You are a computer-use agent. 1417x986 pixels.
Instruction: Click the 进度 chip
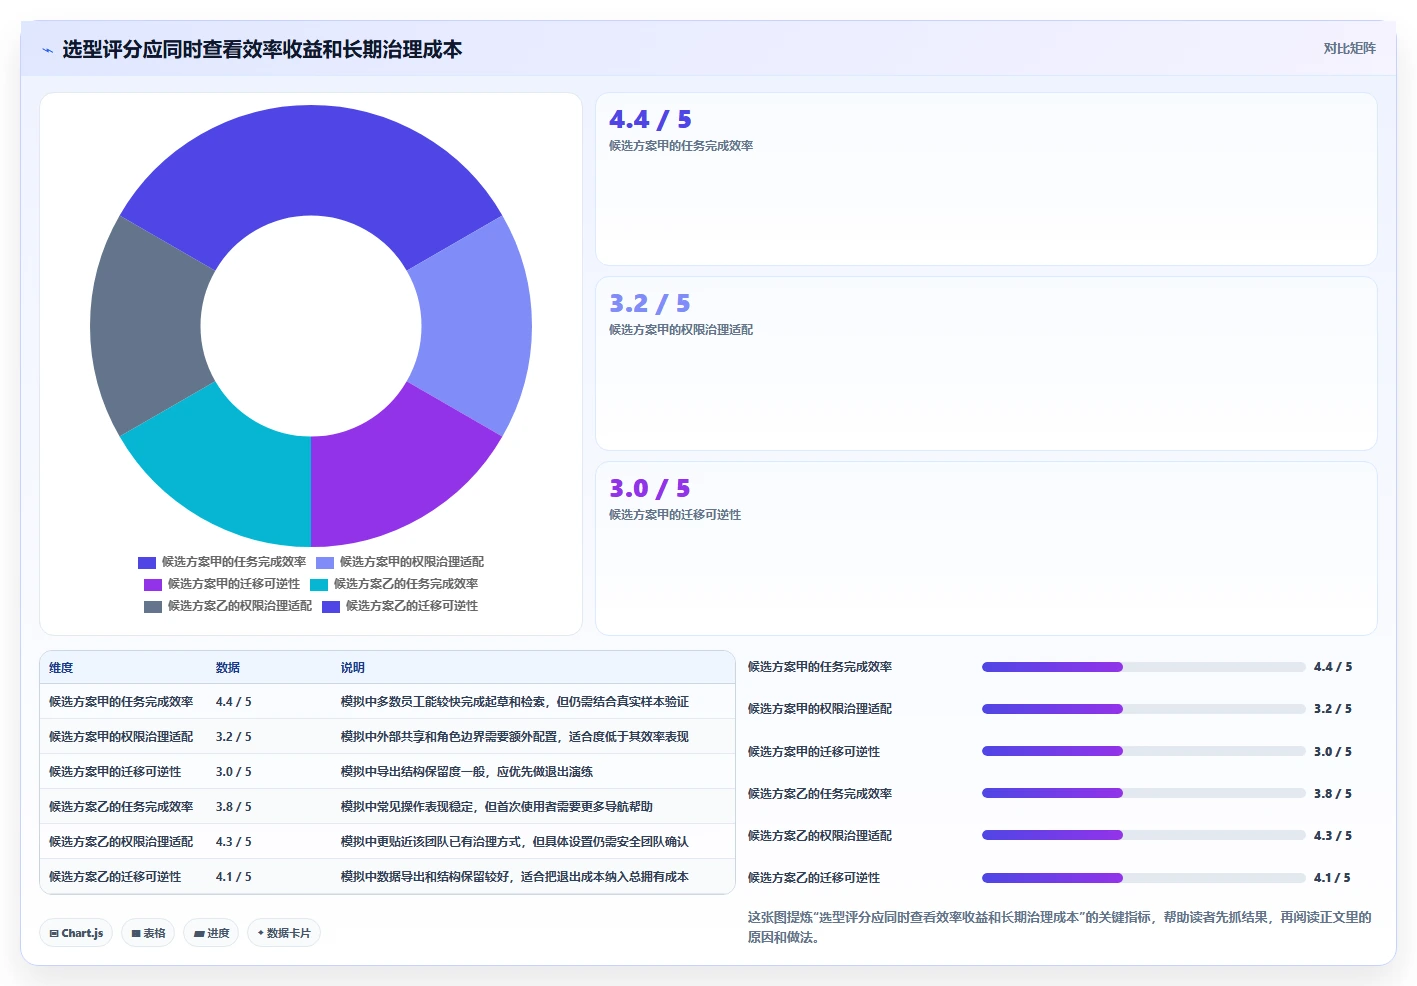point(211,933)
